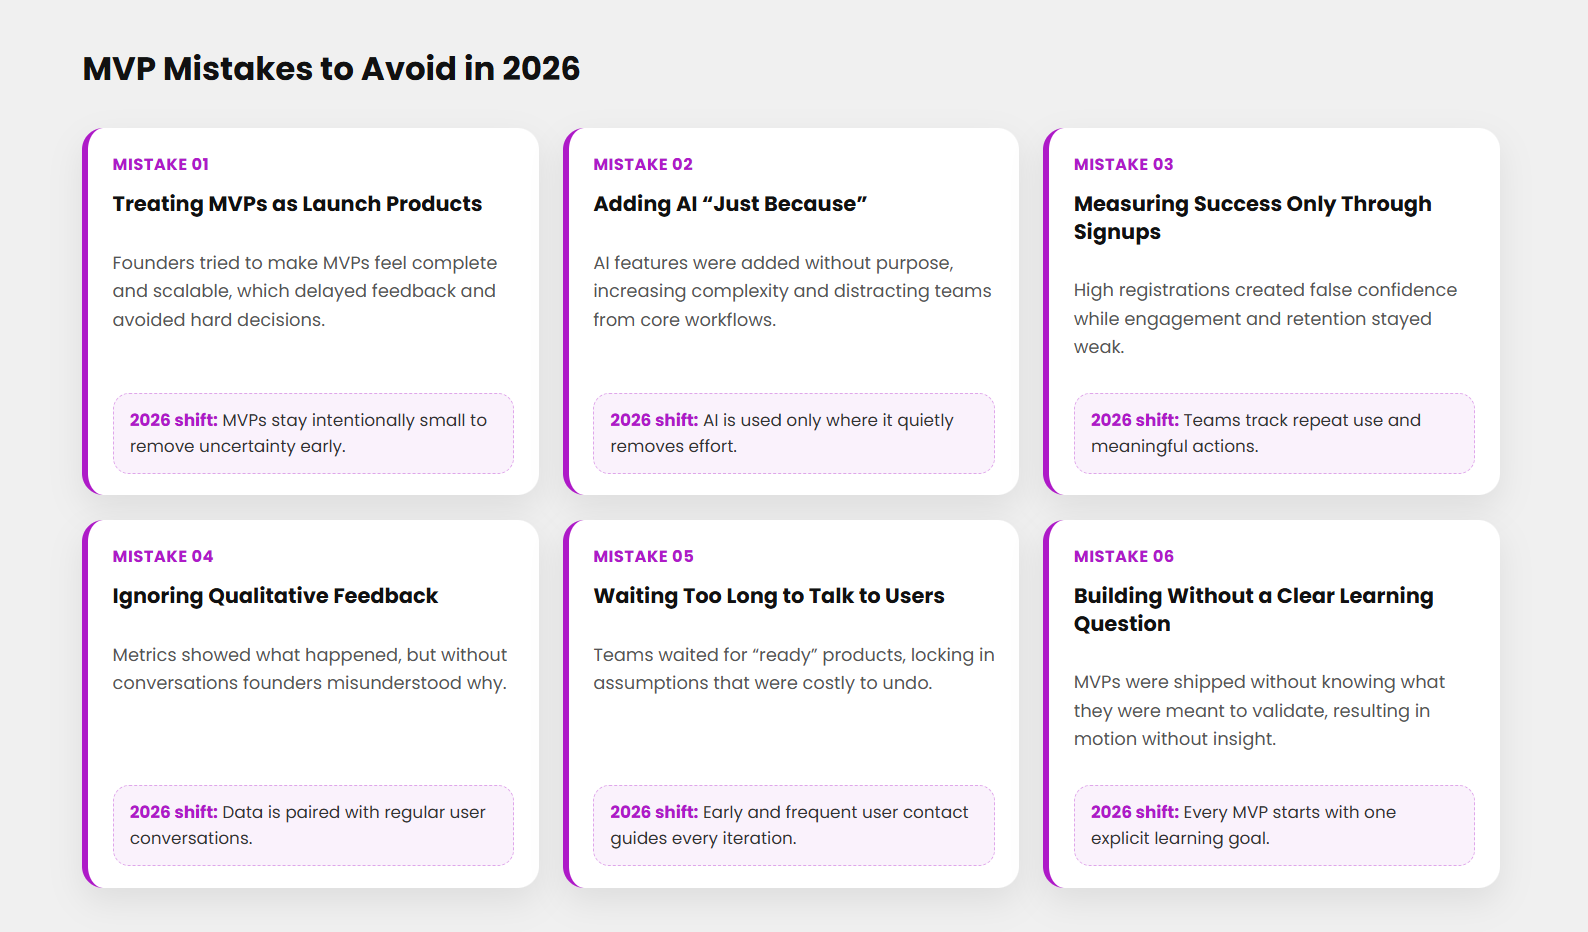
Task: Click the heading Treating MVPs as Launch Products
Action: pyautogui.click(x=297, y=204)
